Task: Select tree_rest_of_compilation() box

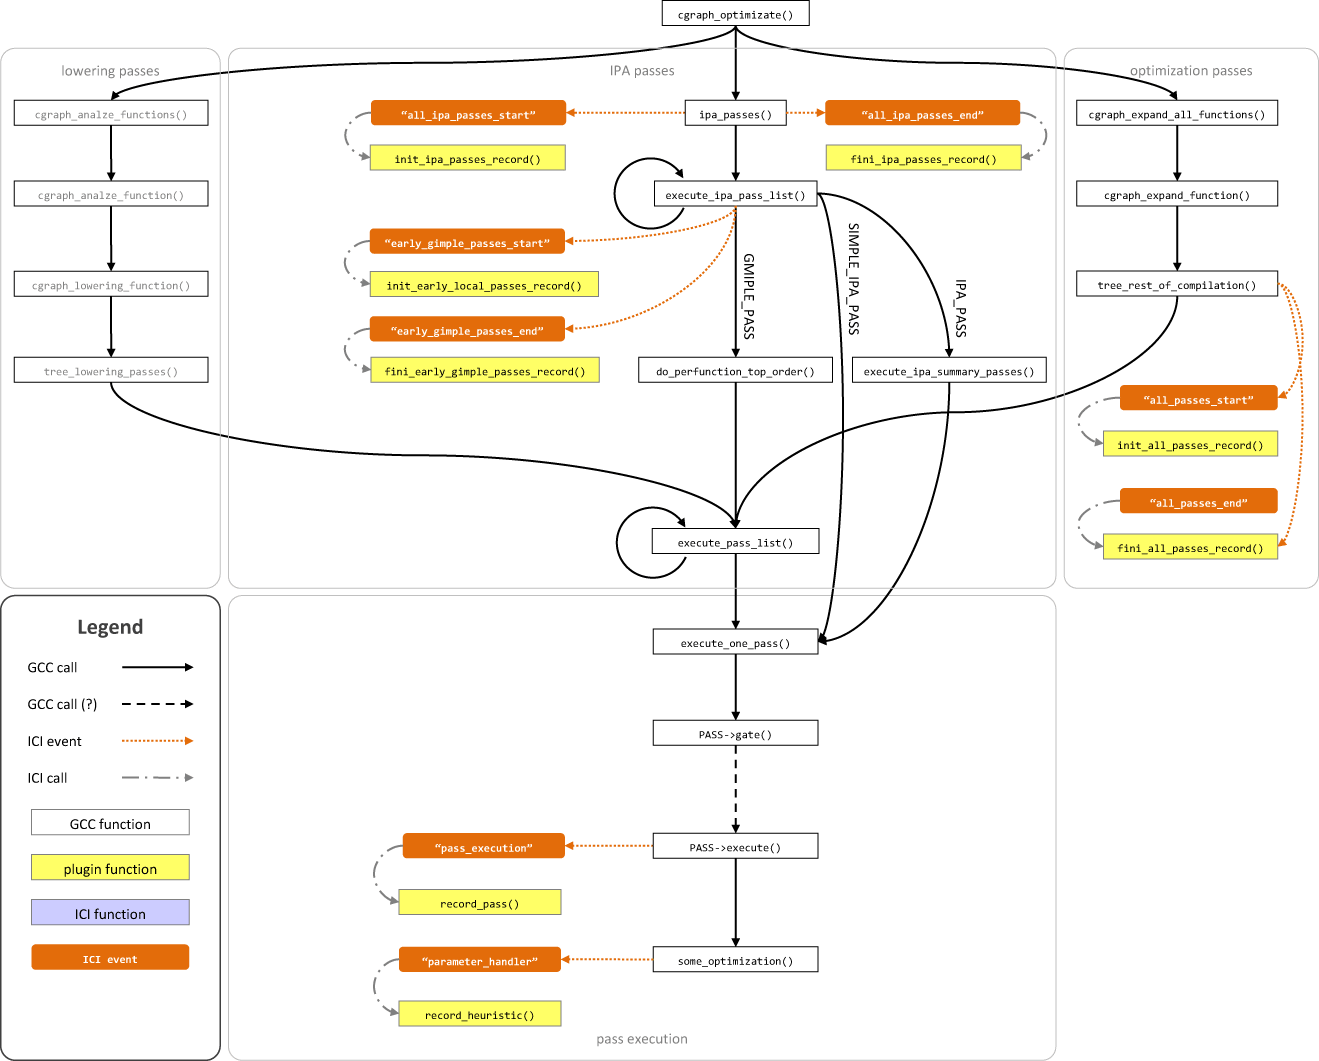Action: pyautogui.click(x=1177, y=284)
